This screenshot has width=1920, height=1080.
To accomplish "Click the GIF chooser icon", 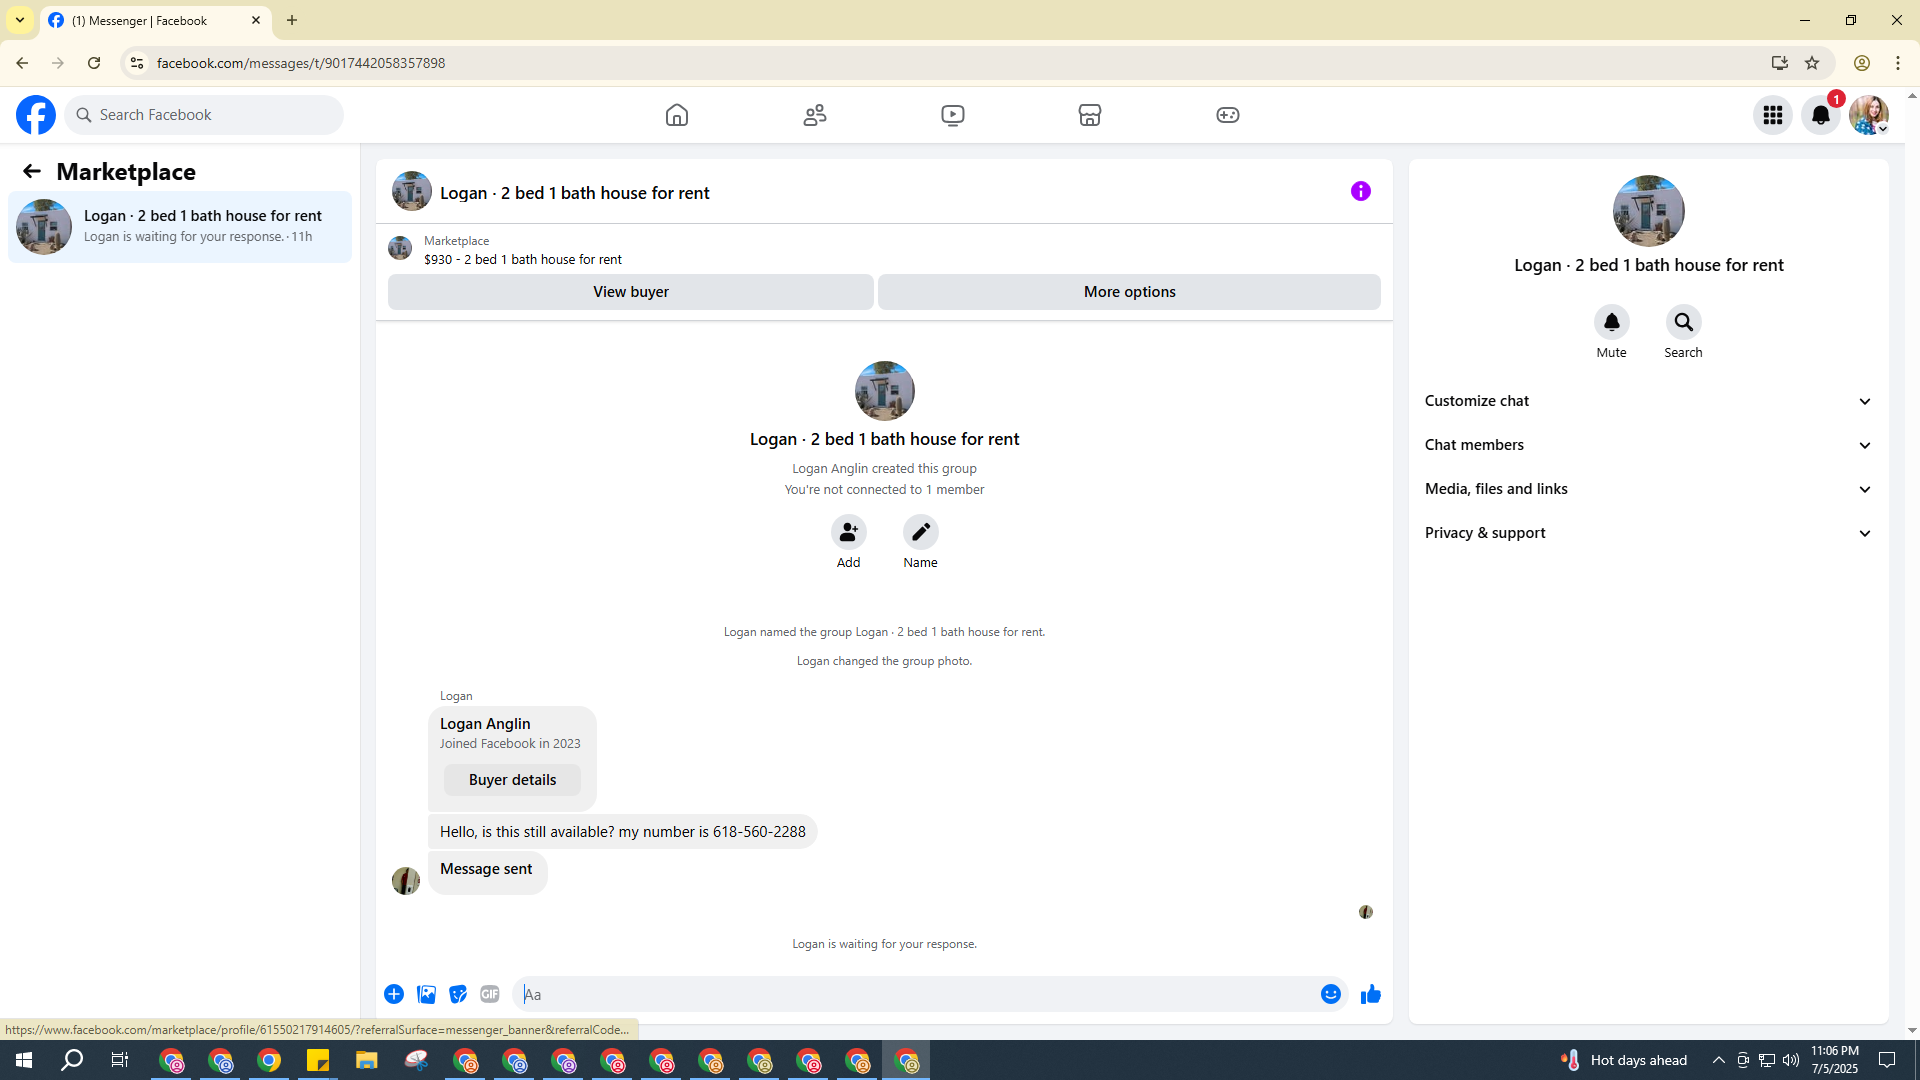I will (x=489, y=994).
